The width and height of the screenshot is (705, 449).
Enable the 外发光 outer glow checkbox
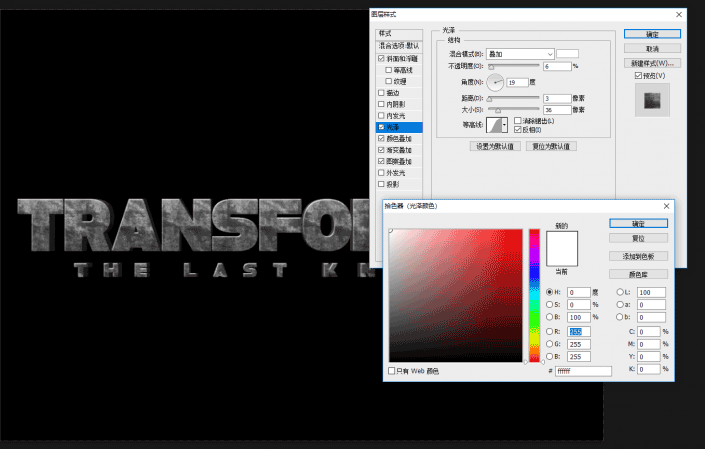(381, 173)
